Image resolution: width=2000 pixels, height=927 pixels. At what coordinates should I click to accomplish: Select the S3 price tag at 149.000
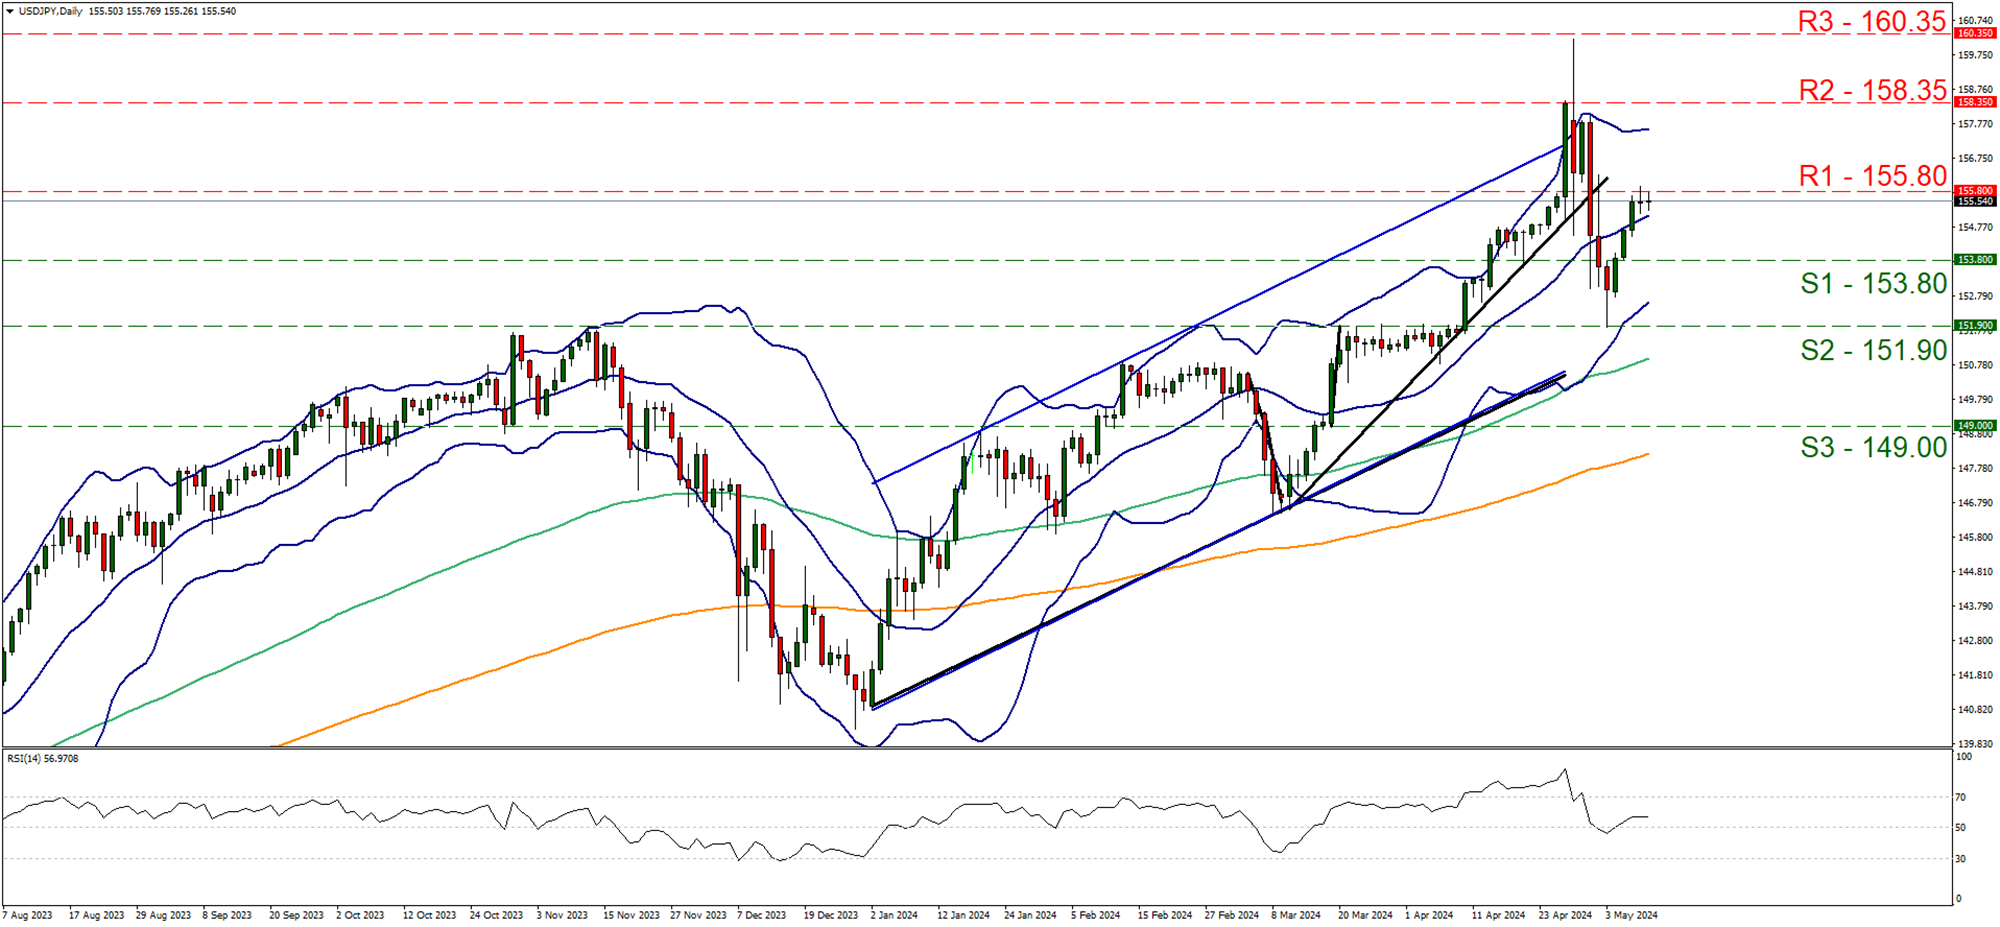coord(1973,425)
